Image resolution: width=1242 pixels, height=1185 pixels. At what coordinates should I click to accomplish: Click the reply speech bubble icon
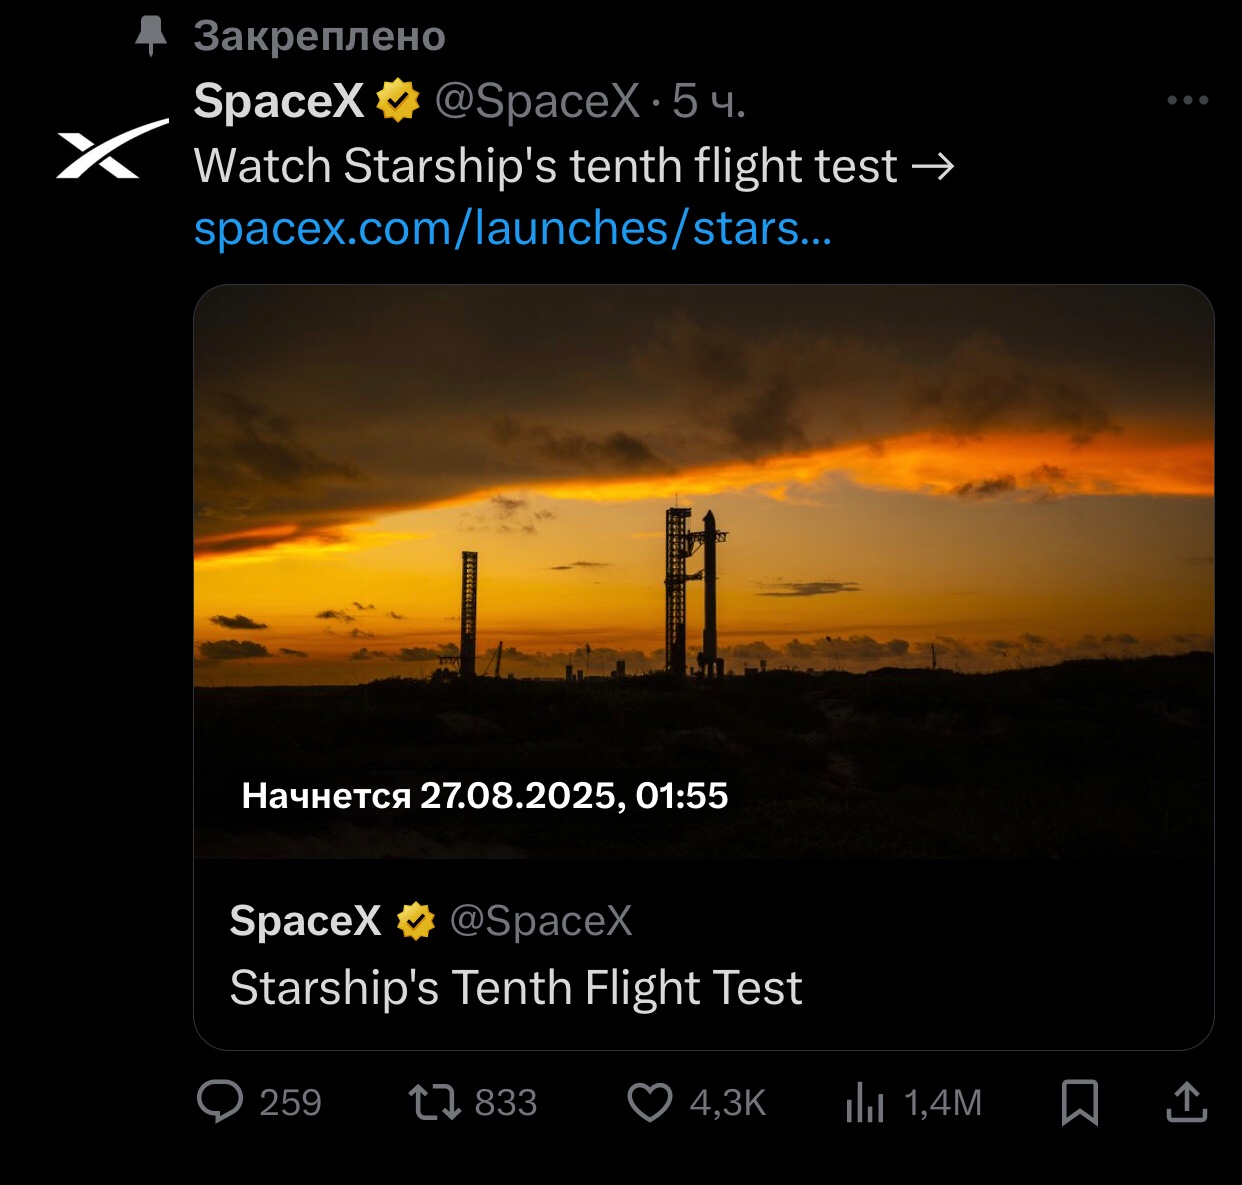[x=220, y=1102]
